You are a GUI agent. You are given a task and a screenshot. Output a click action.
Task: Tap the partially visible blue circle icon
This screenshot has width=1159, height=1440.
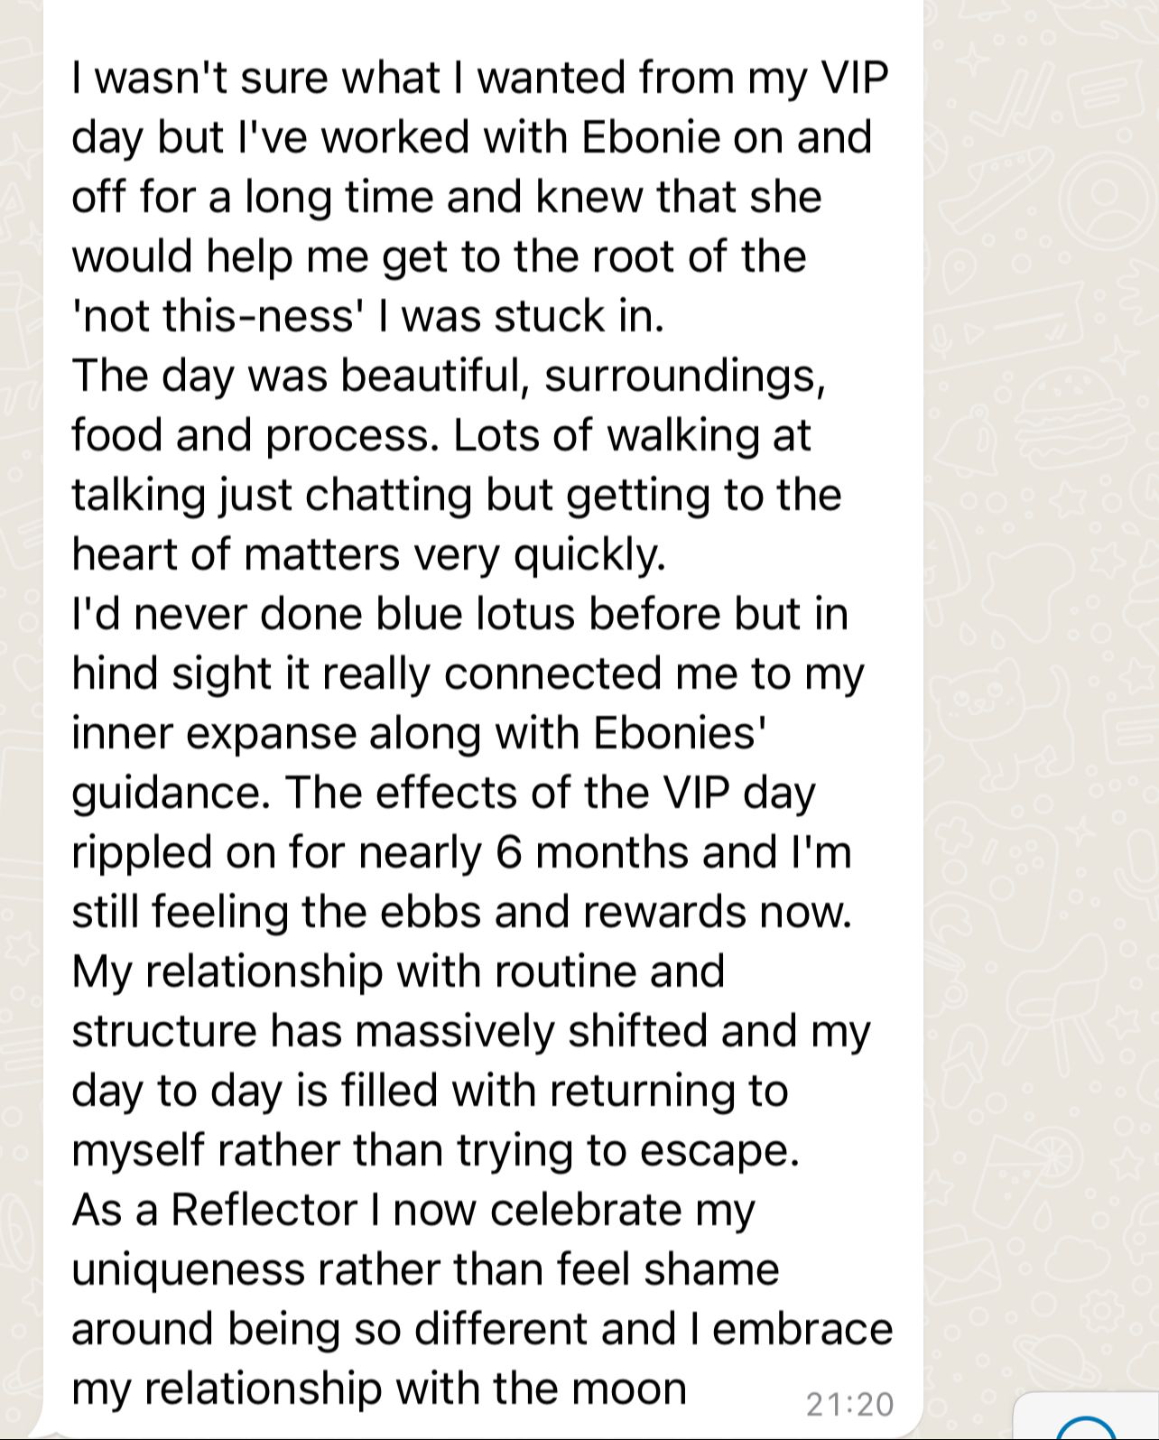pyautogui.click(x=1085, y=1428)
